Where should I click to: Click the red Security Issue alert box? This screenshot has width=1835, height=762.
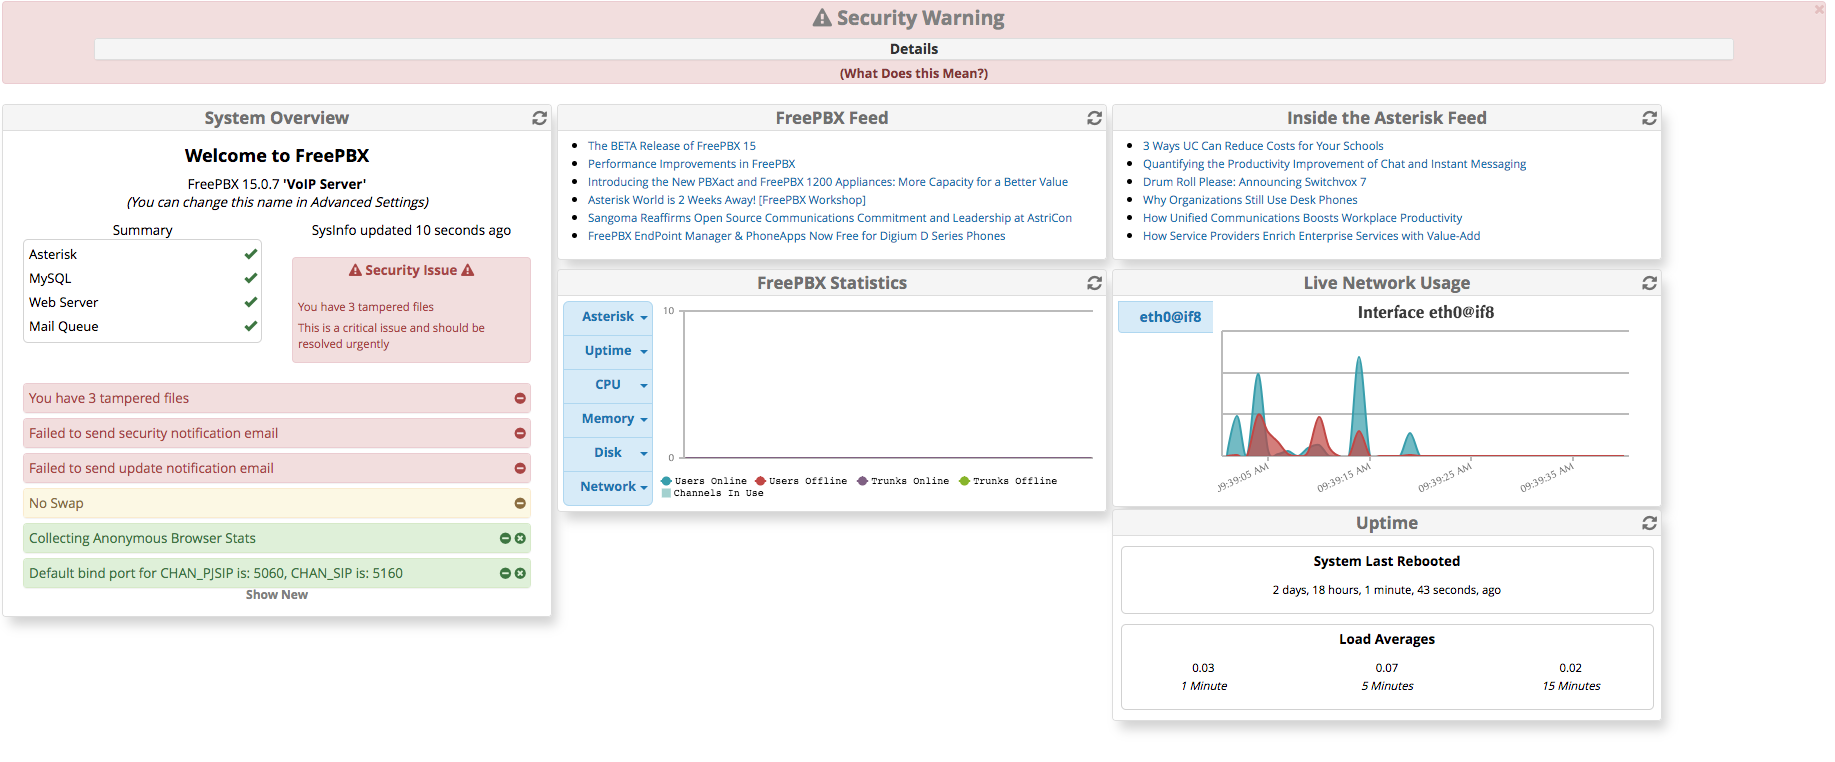[x=411, y=310]
